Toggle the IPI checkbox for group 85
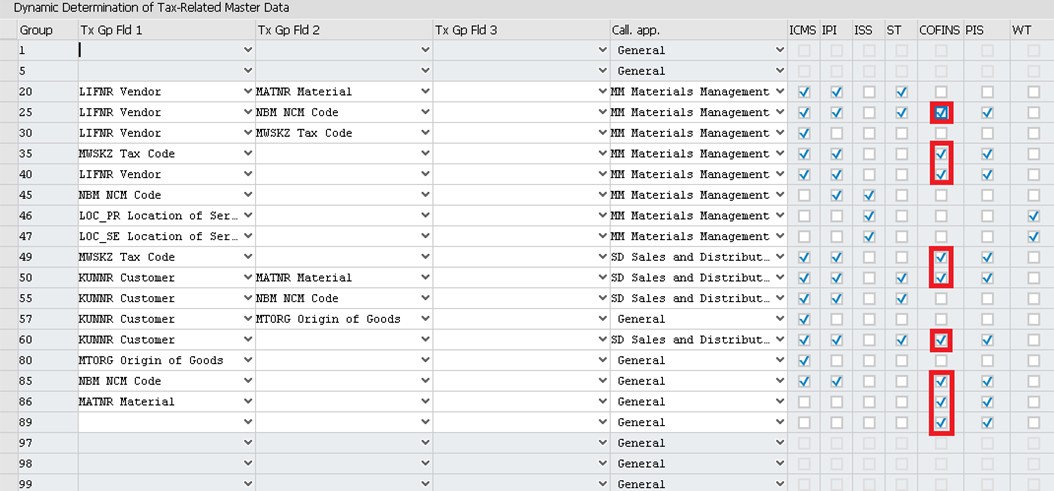Screen dimensions: 1054x491 tap(836, 381)
